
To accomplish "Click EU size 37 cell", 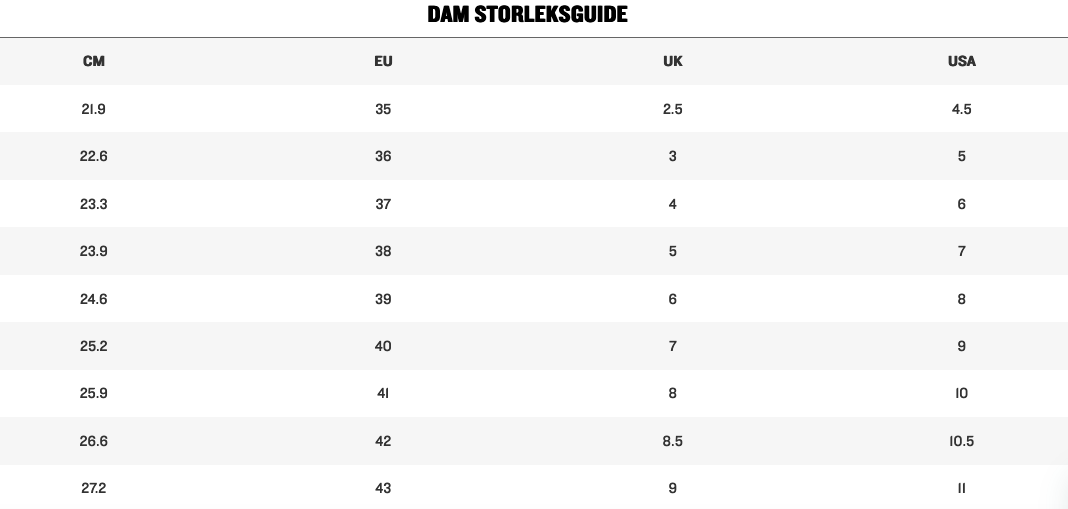I will 383,204.
